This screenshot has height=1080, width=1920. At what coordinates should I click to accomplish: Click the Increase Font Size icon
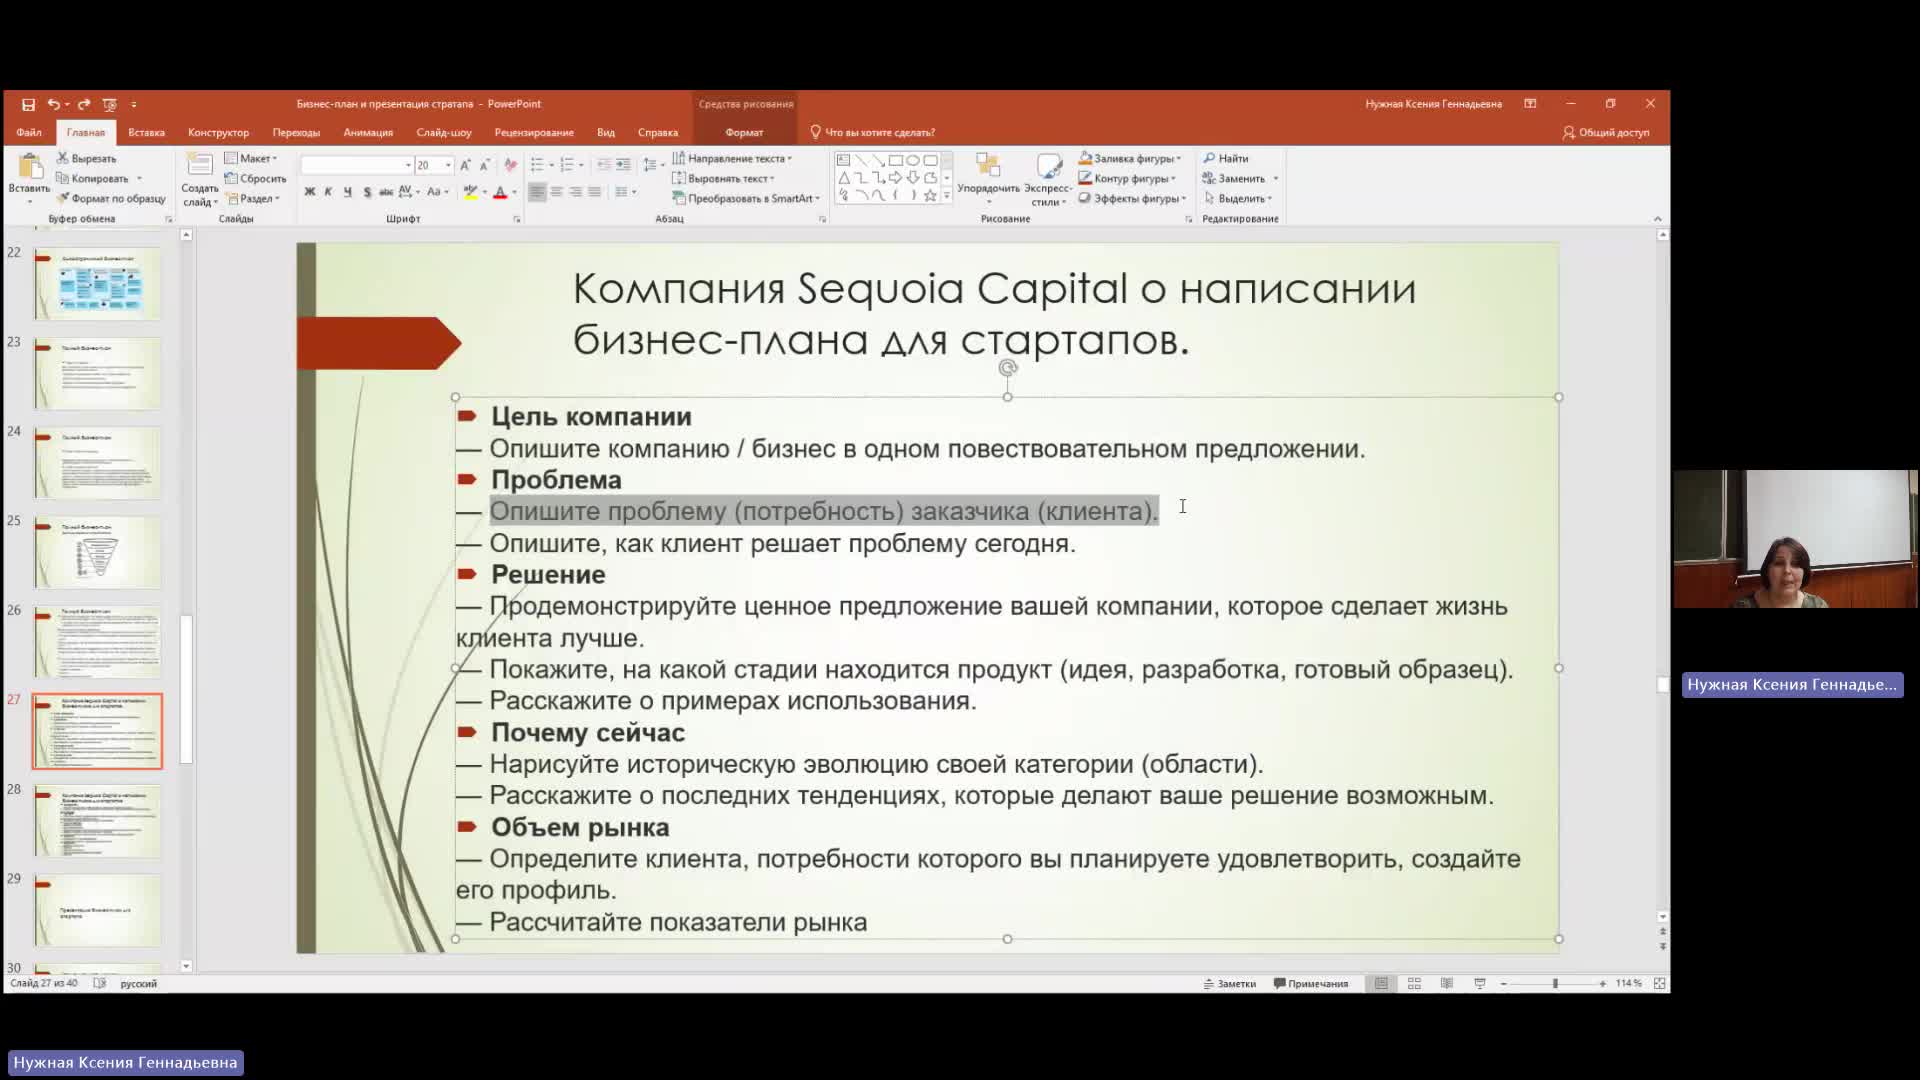(465, 165)
